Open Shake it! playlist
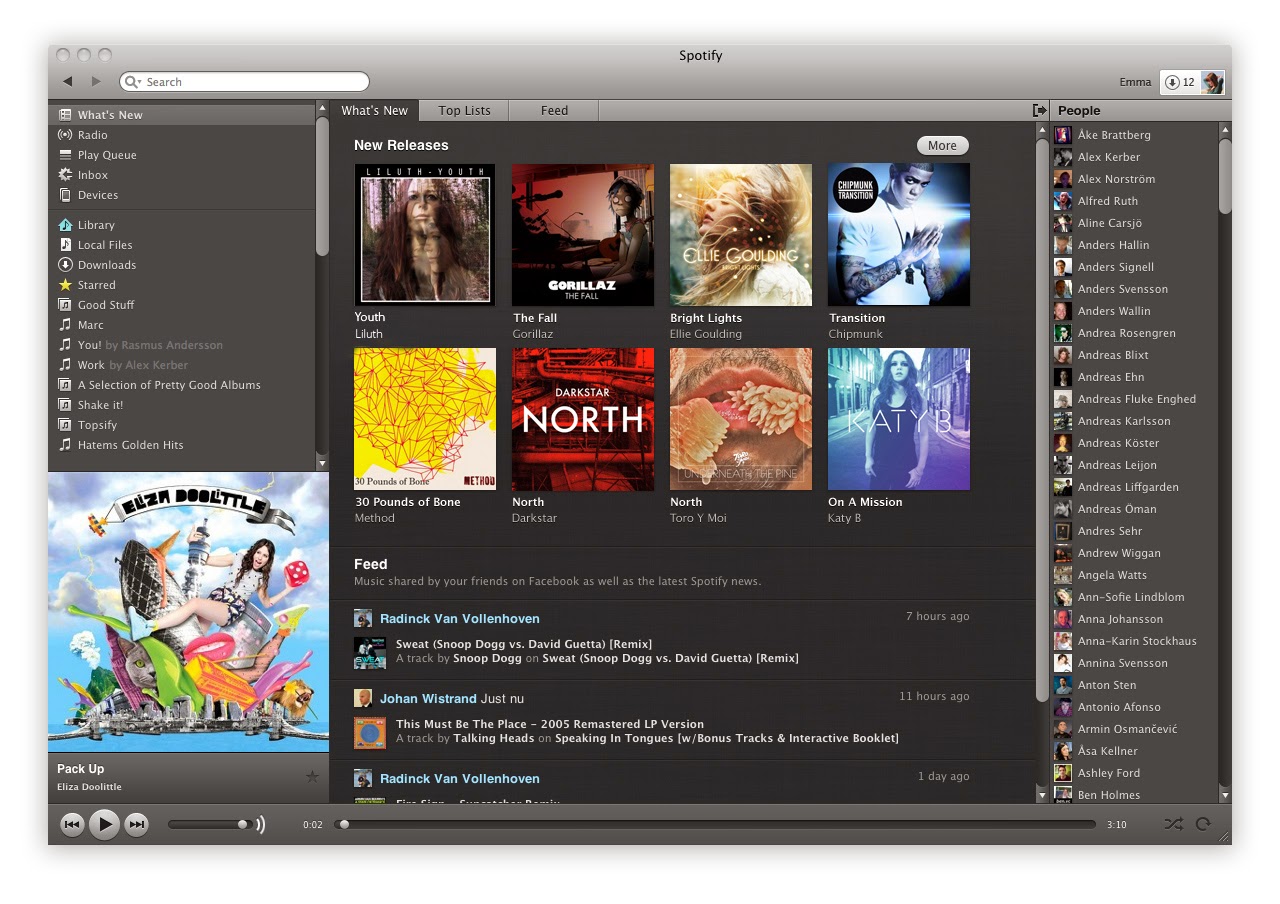The height and width of the screenshot is (904, 1280). (100, 405)
